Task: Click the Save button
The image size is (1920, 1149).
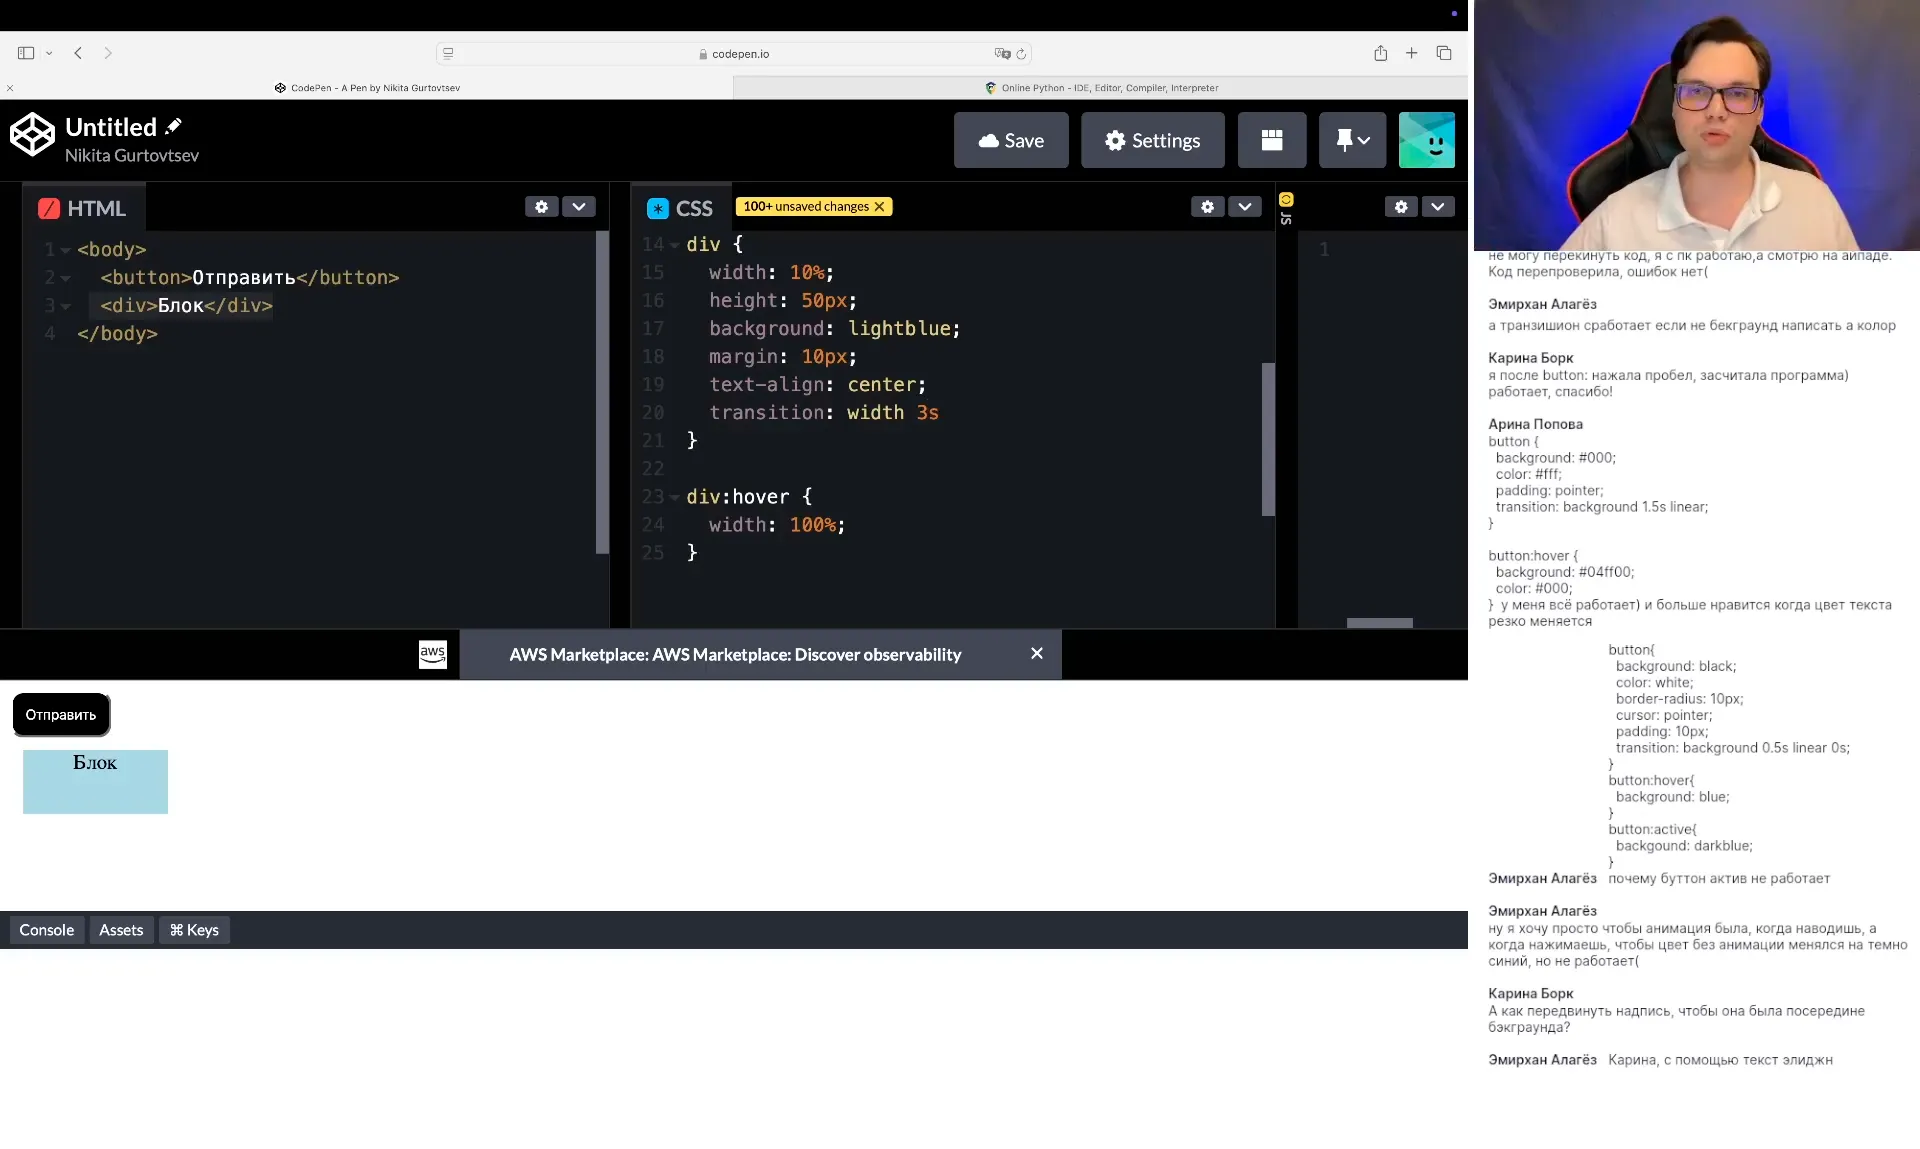Action: pos(1010,140)
